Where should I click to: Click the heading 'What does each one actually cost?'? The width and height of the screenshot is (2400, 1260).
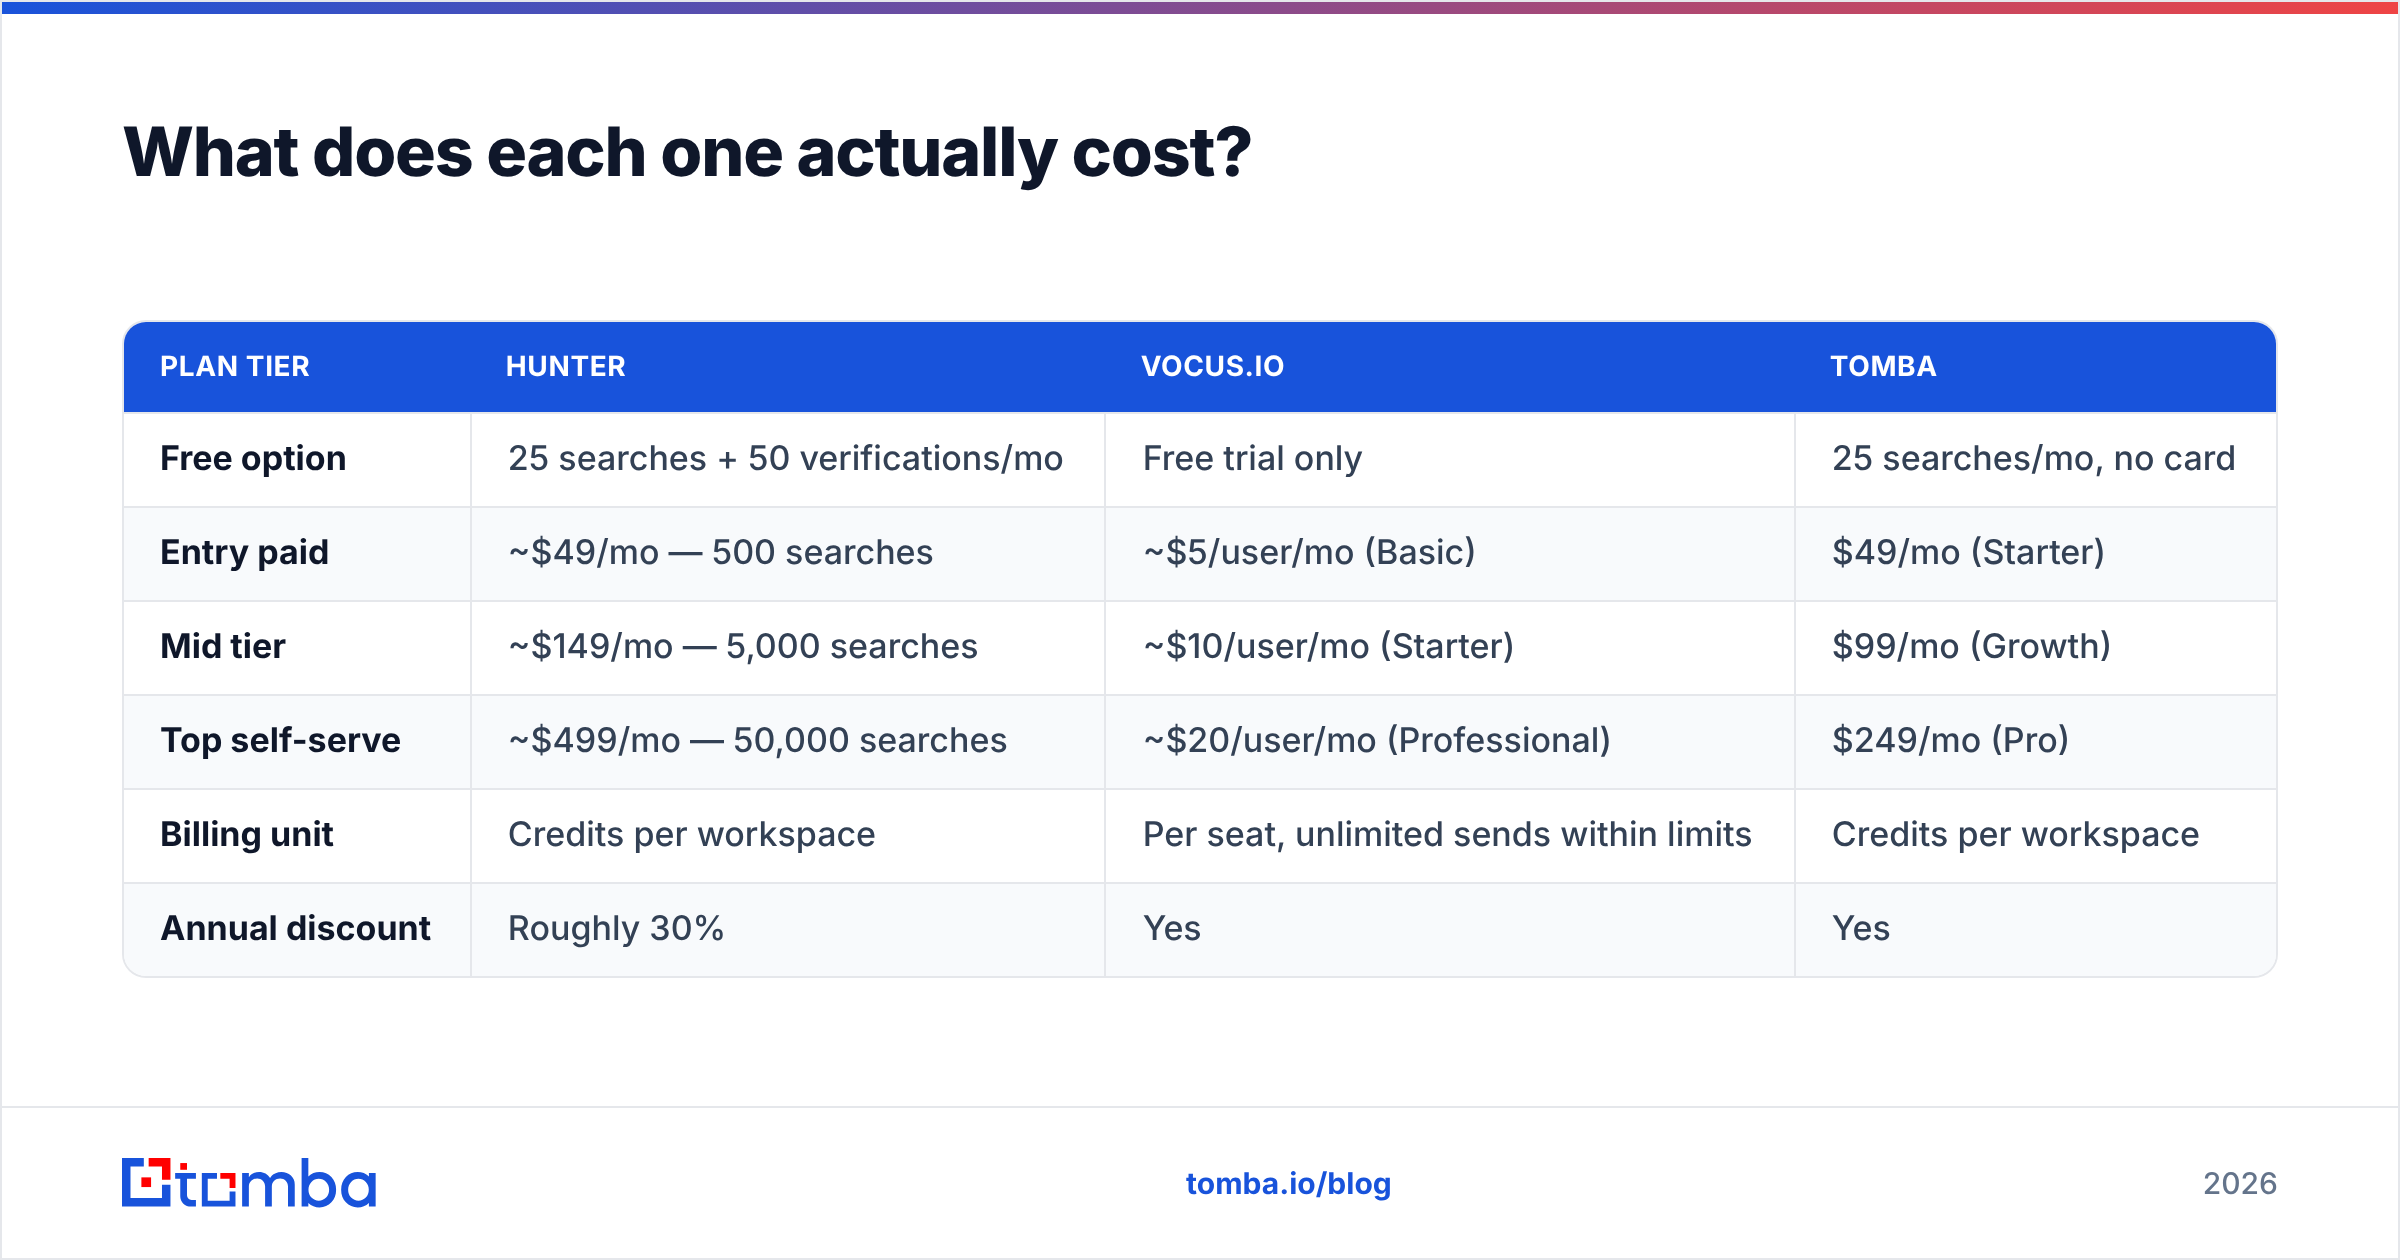click(687, 153)
